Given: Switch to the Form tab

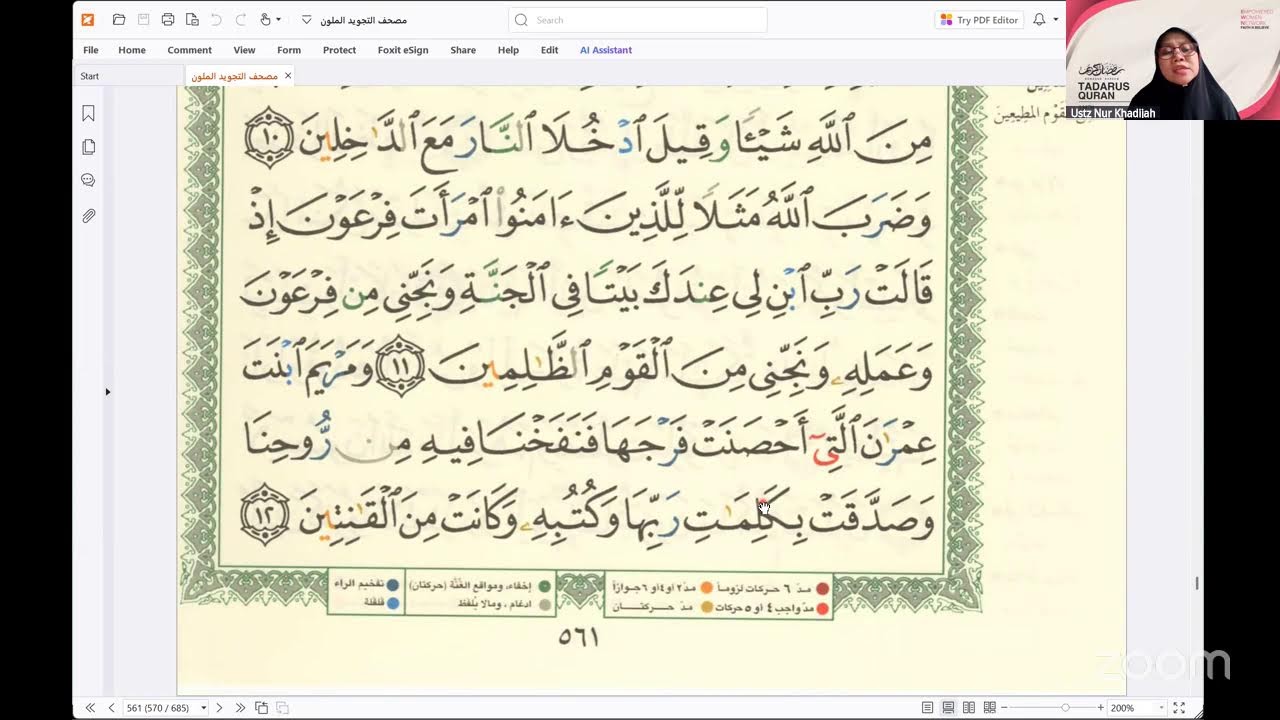Looking at the screenshot, I should click(289, 50).
